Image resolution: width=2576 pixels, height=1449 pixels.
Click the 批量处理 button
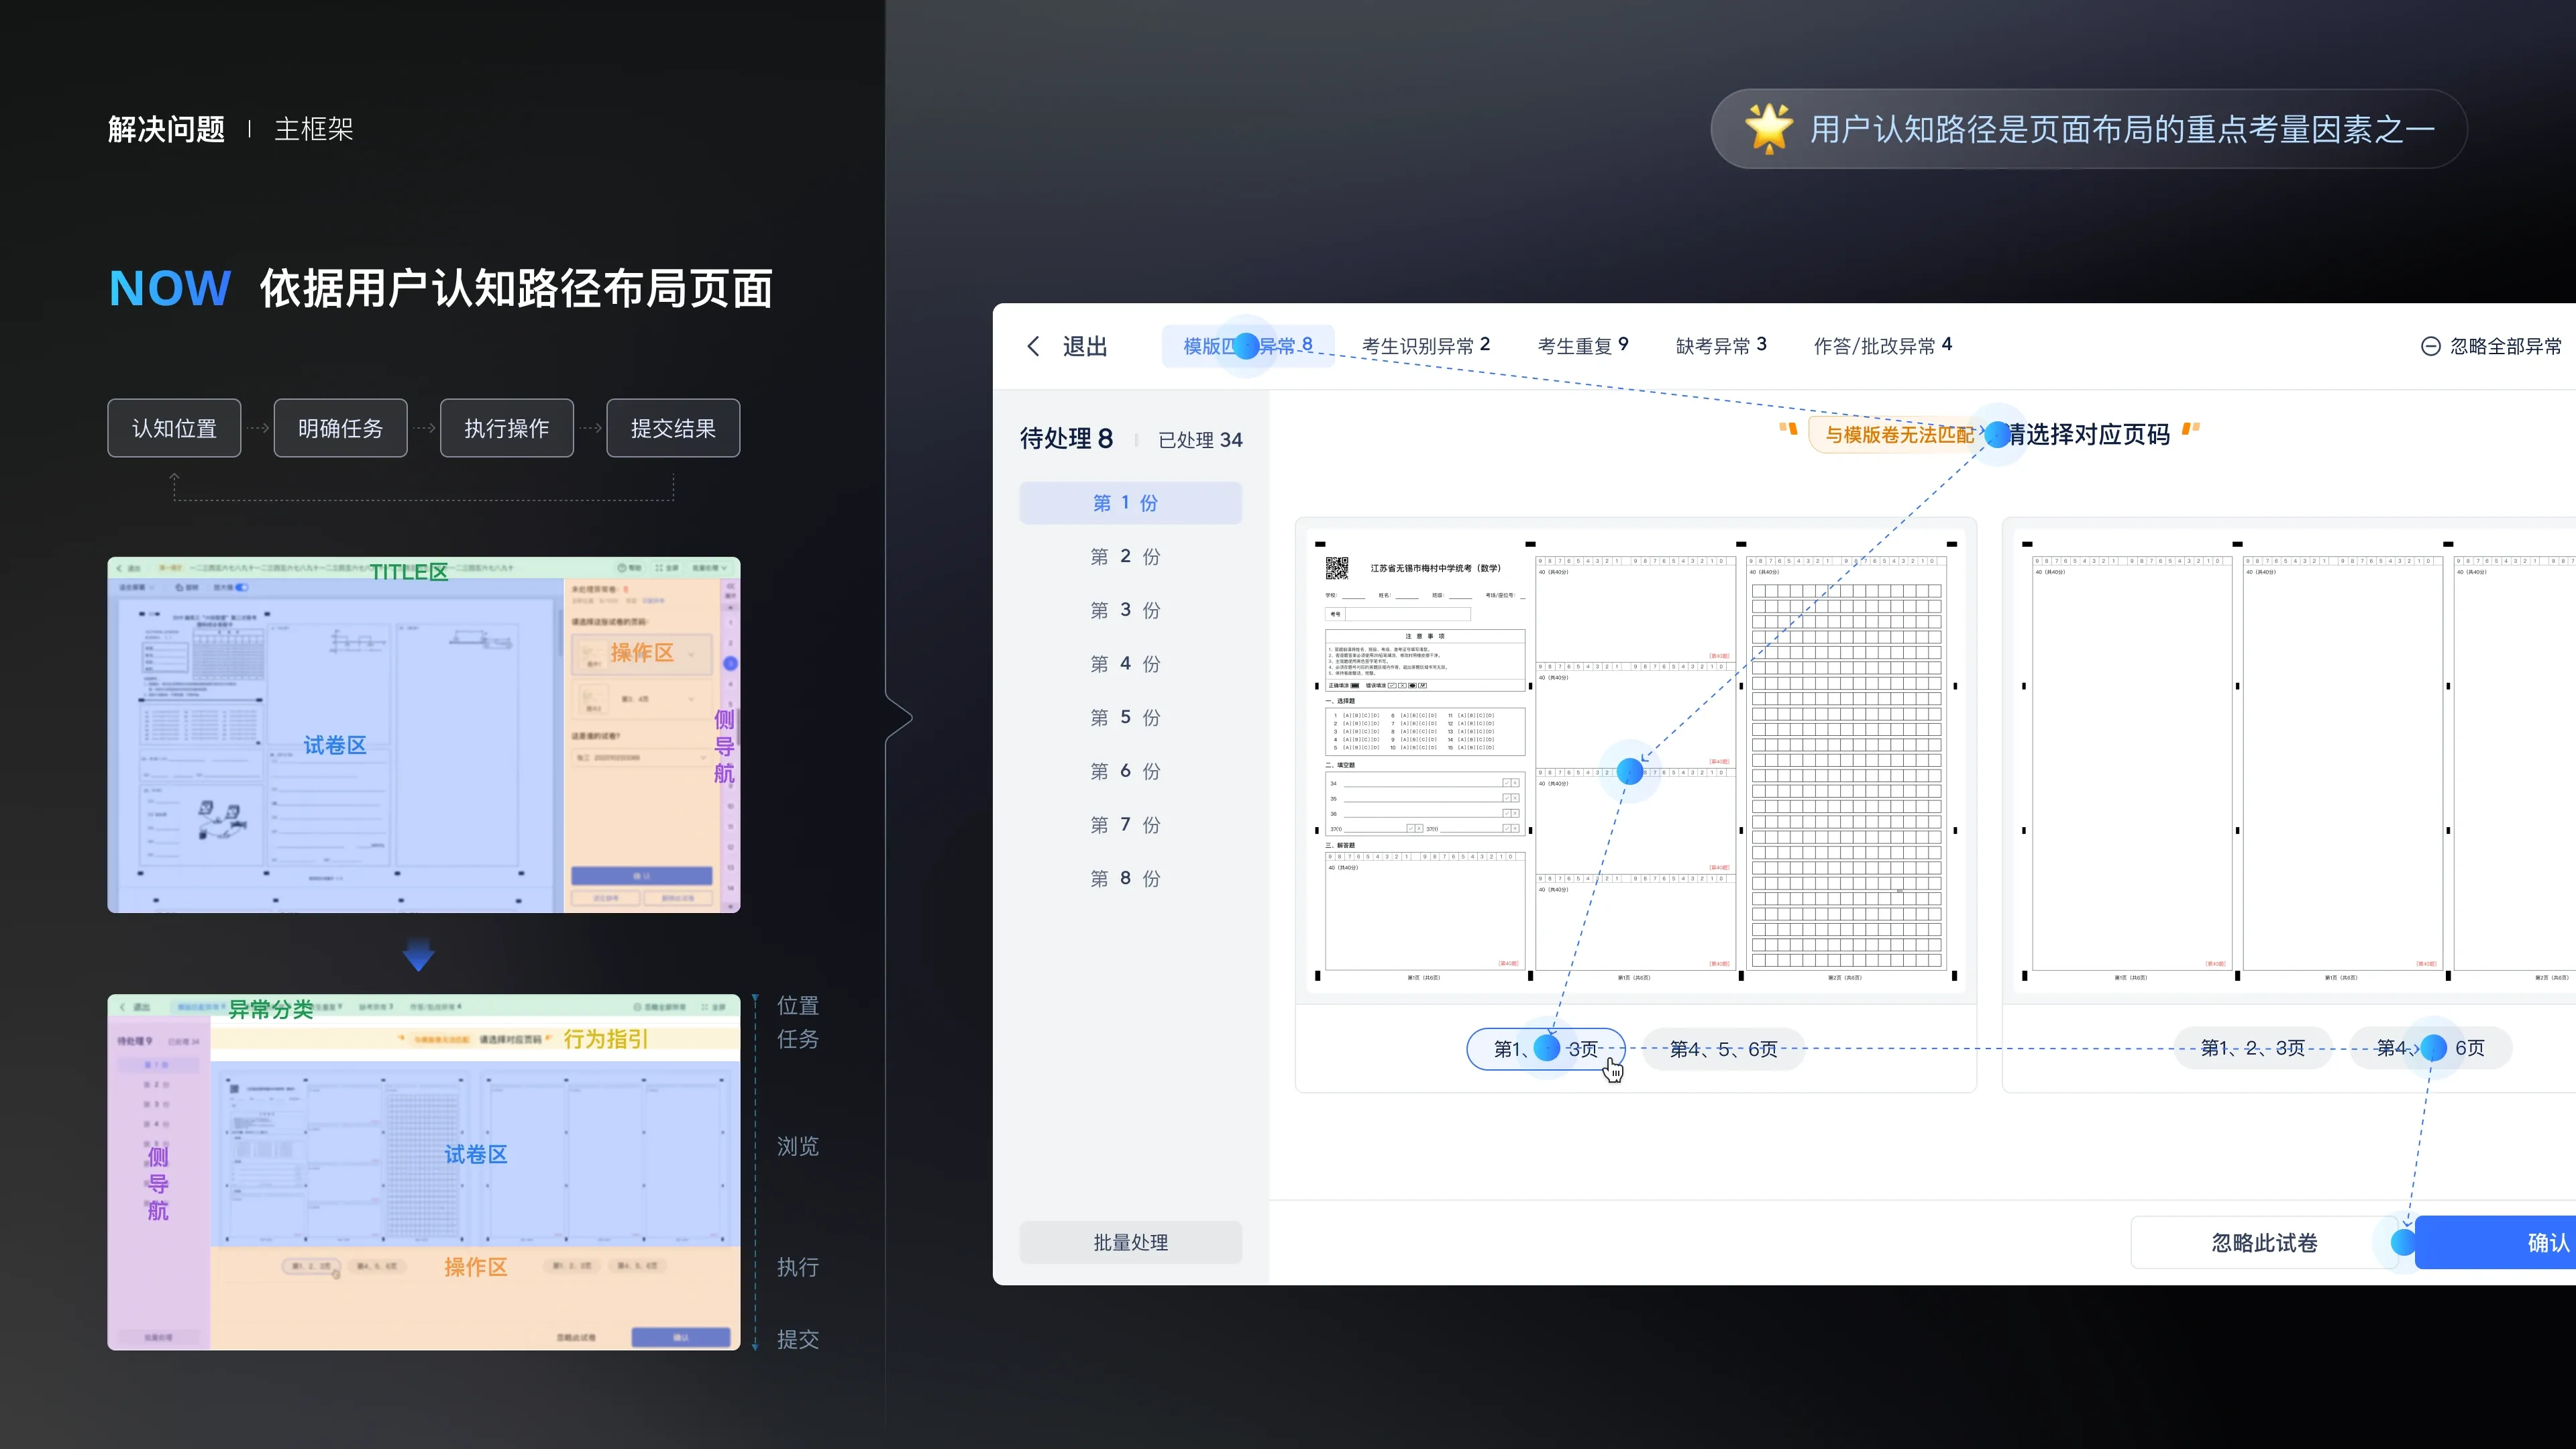pos(1130,1242)
